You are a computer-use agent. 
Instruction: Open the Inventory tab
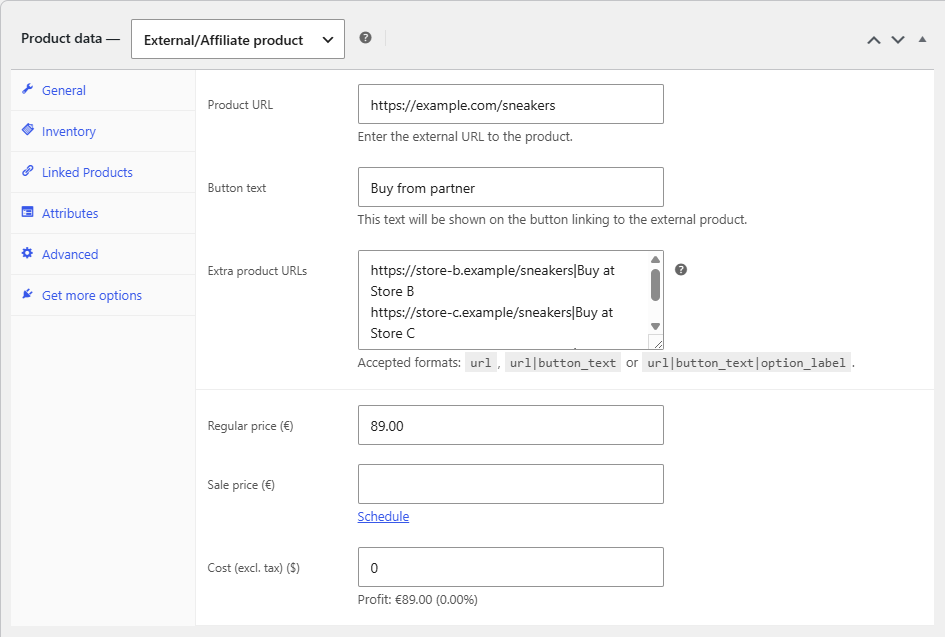(103, 131)
